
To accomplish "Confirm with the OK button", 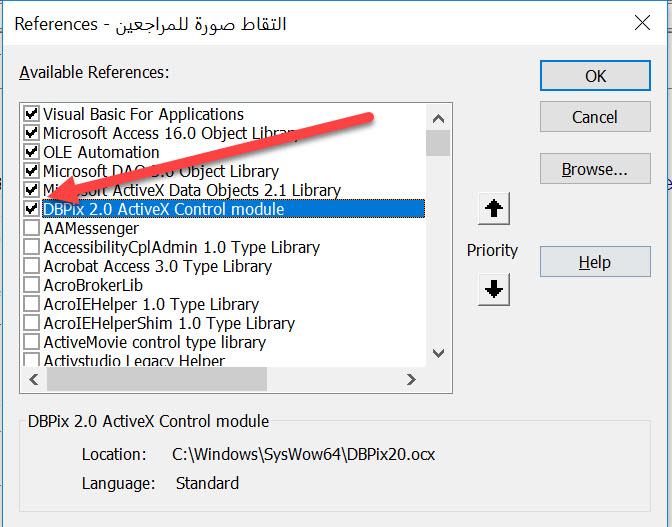I will coord(595,76).
